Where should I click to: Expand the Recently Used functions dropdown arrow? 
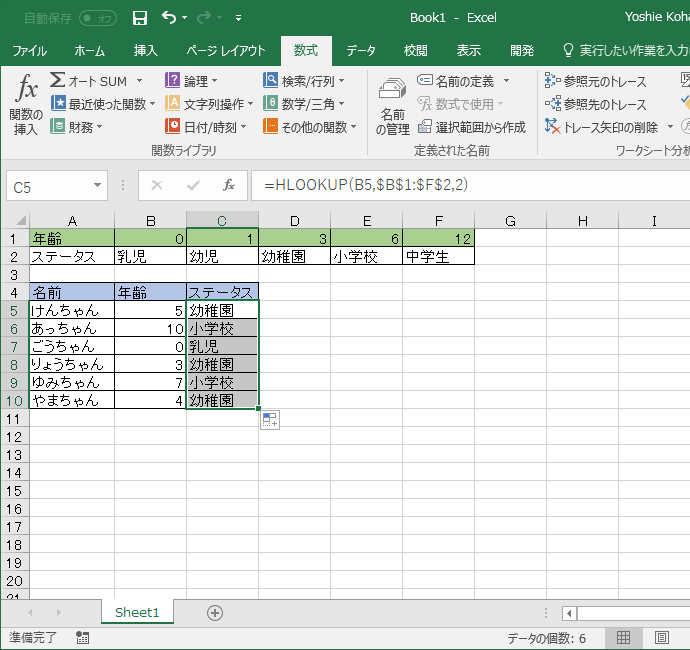coord(152,104)
